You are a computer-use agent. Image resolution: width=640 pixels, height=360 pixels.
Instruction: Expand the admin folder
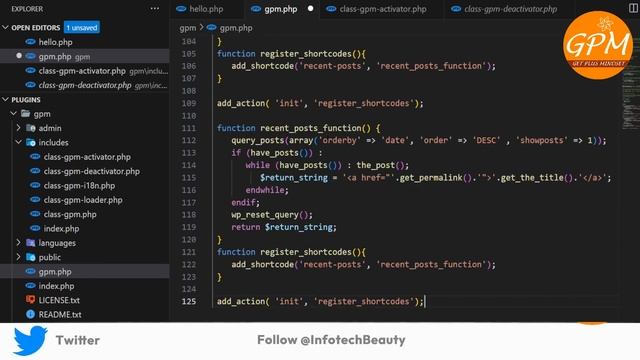coord(18,128)
